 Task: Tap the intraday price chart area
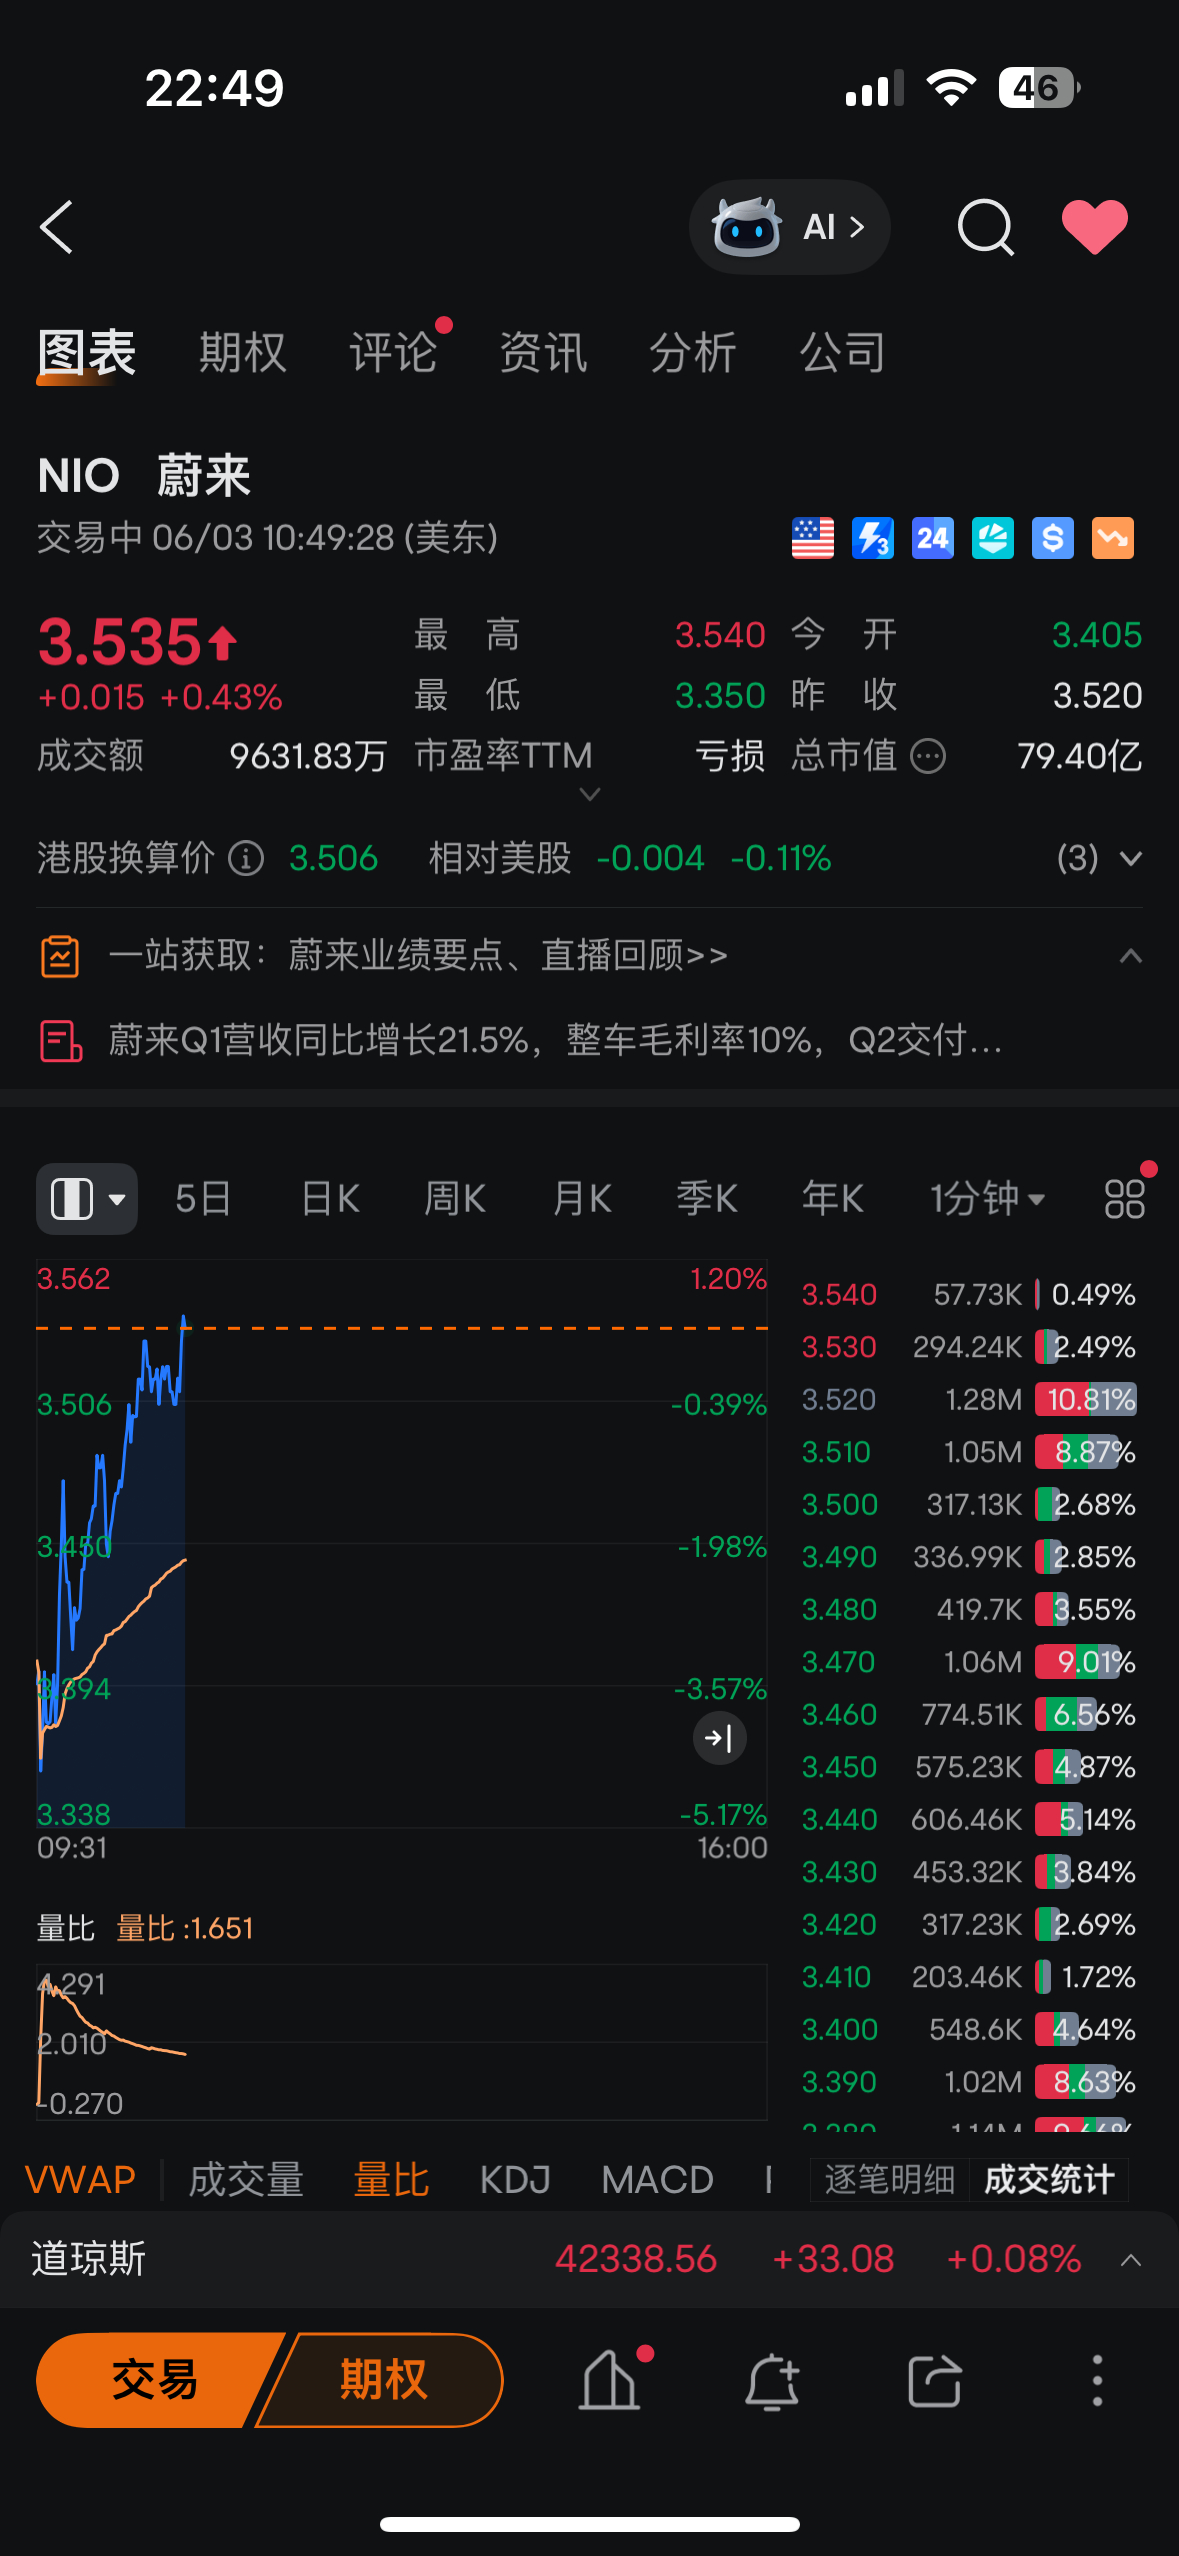[402, 1545]
